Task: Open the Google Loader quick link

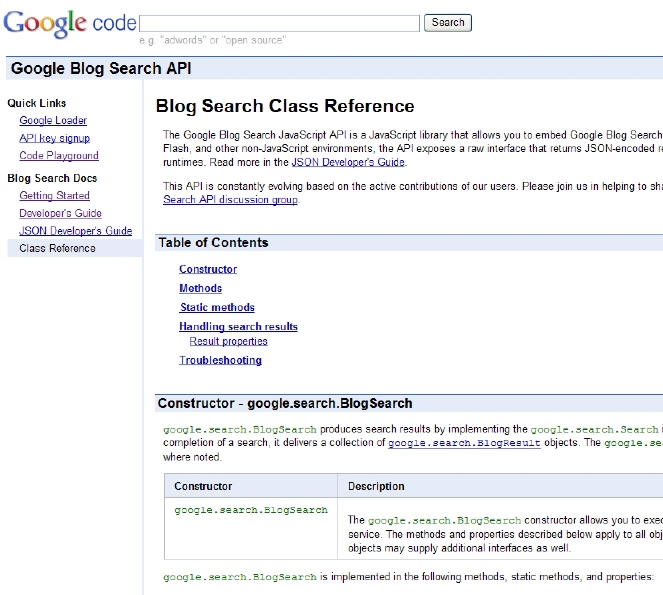Action: coord(53,121)
